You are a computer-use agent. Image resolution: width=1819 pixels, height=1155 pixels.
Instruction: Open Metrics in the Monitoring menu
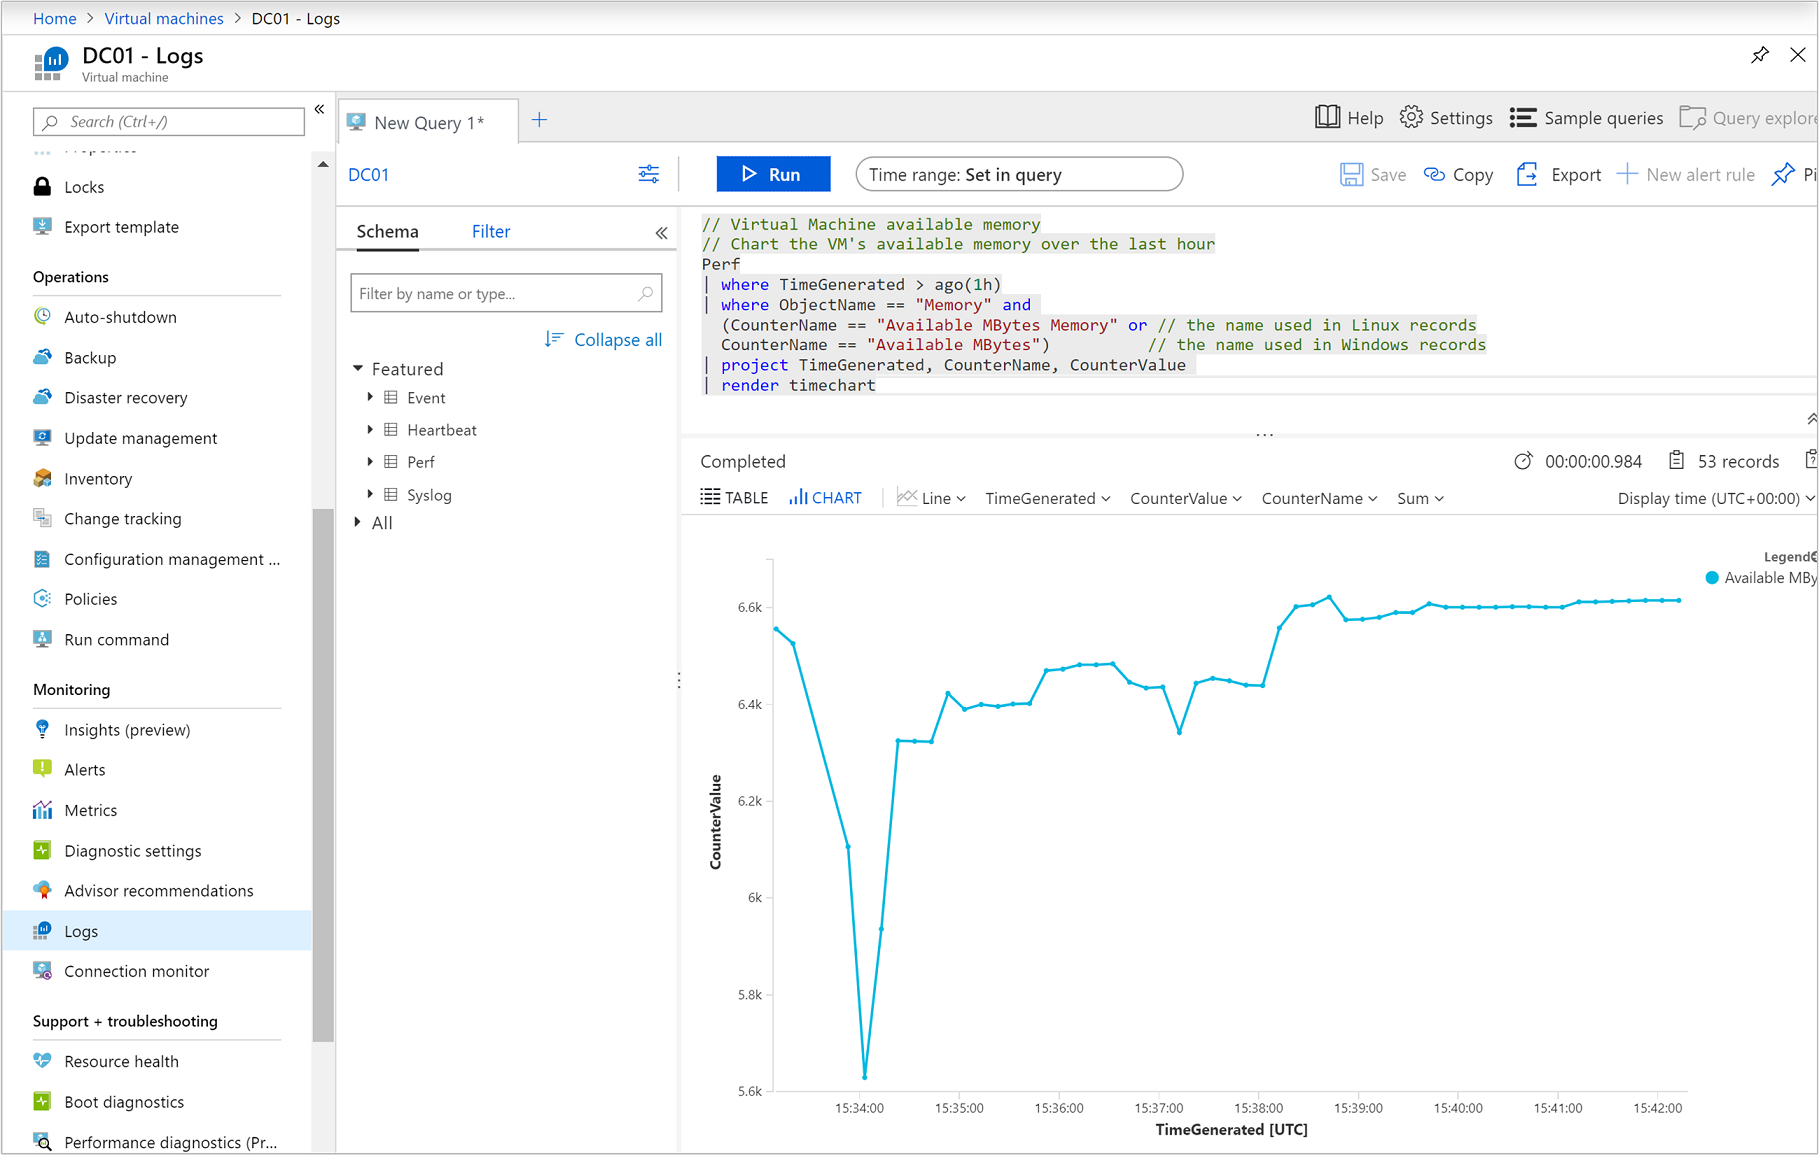[90, 810]
